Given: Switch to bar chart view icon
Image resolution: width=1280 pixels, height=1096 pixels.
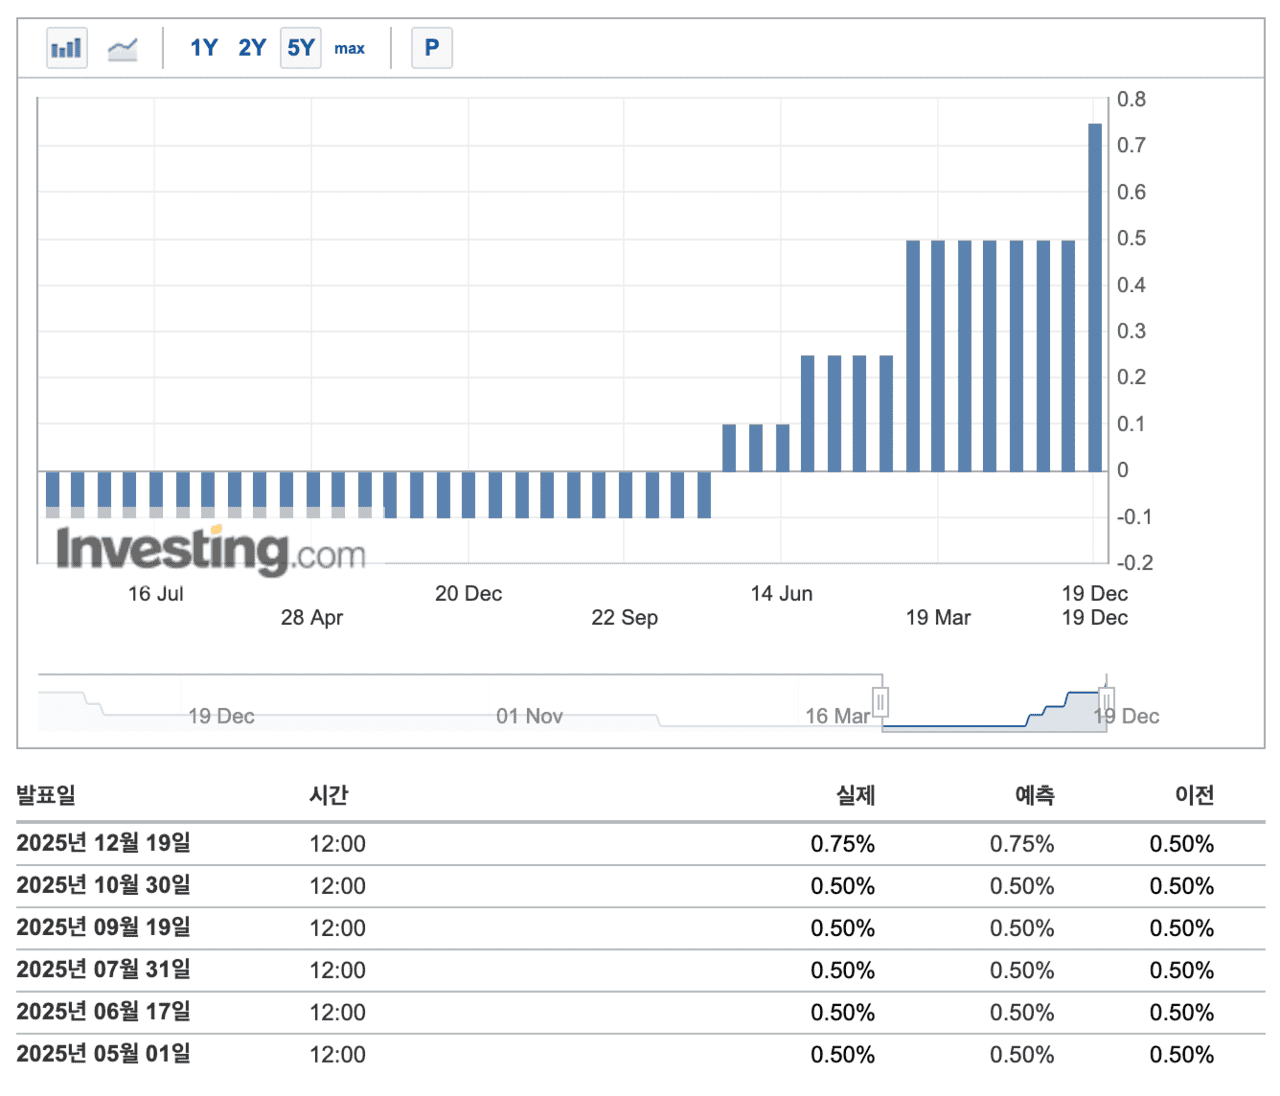Looking at the screenshot, I should click(x=67, y=48).
